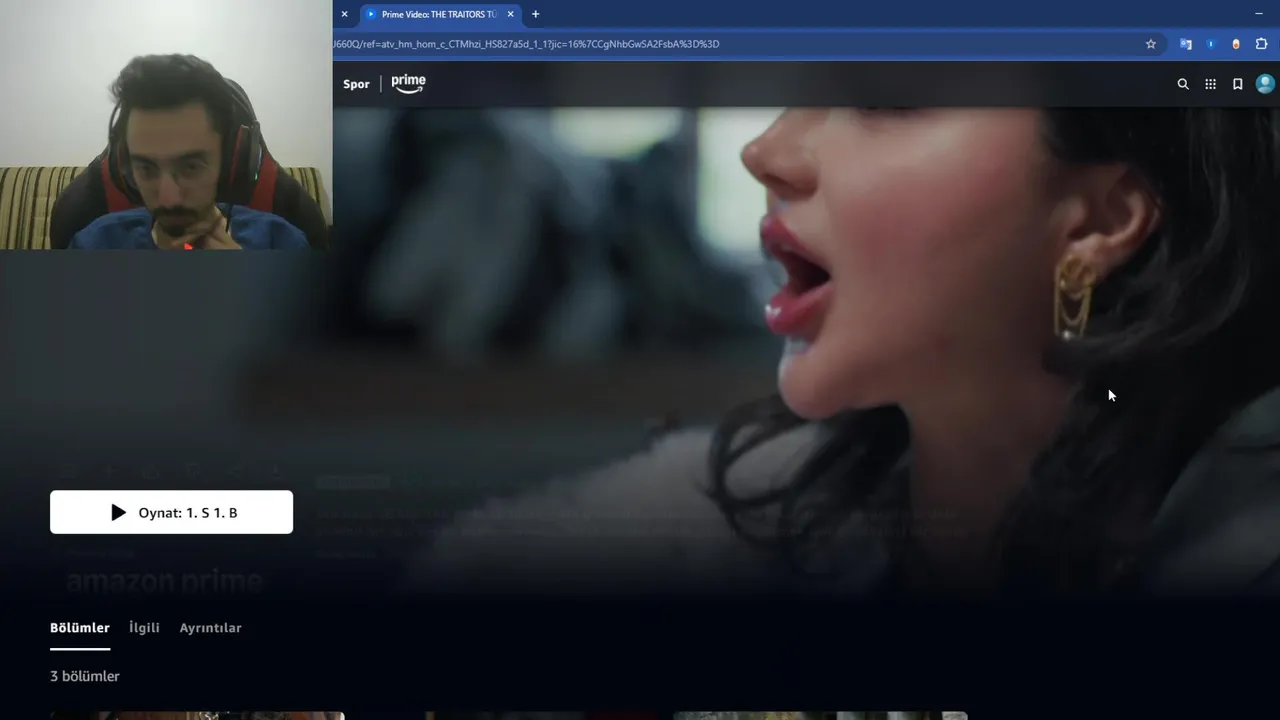This screenshot has height=720, width=1280.
Task: Open the profile avatar menu
Action: tap(1266, 84)
